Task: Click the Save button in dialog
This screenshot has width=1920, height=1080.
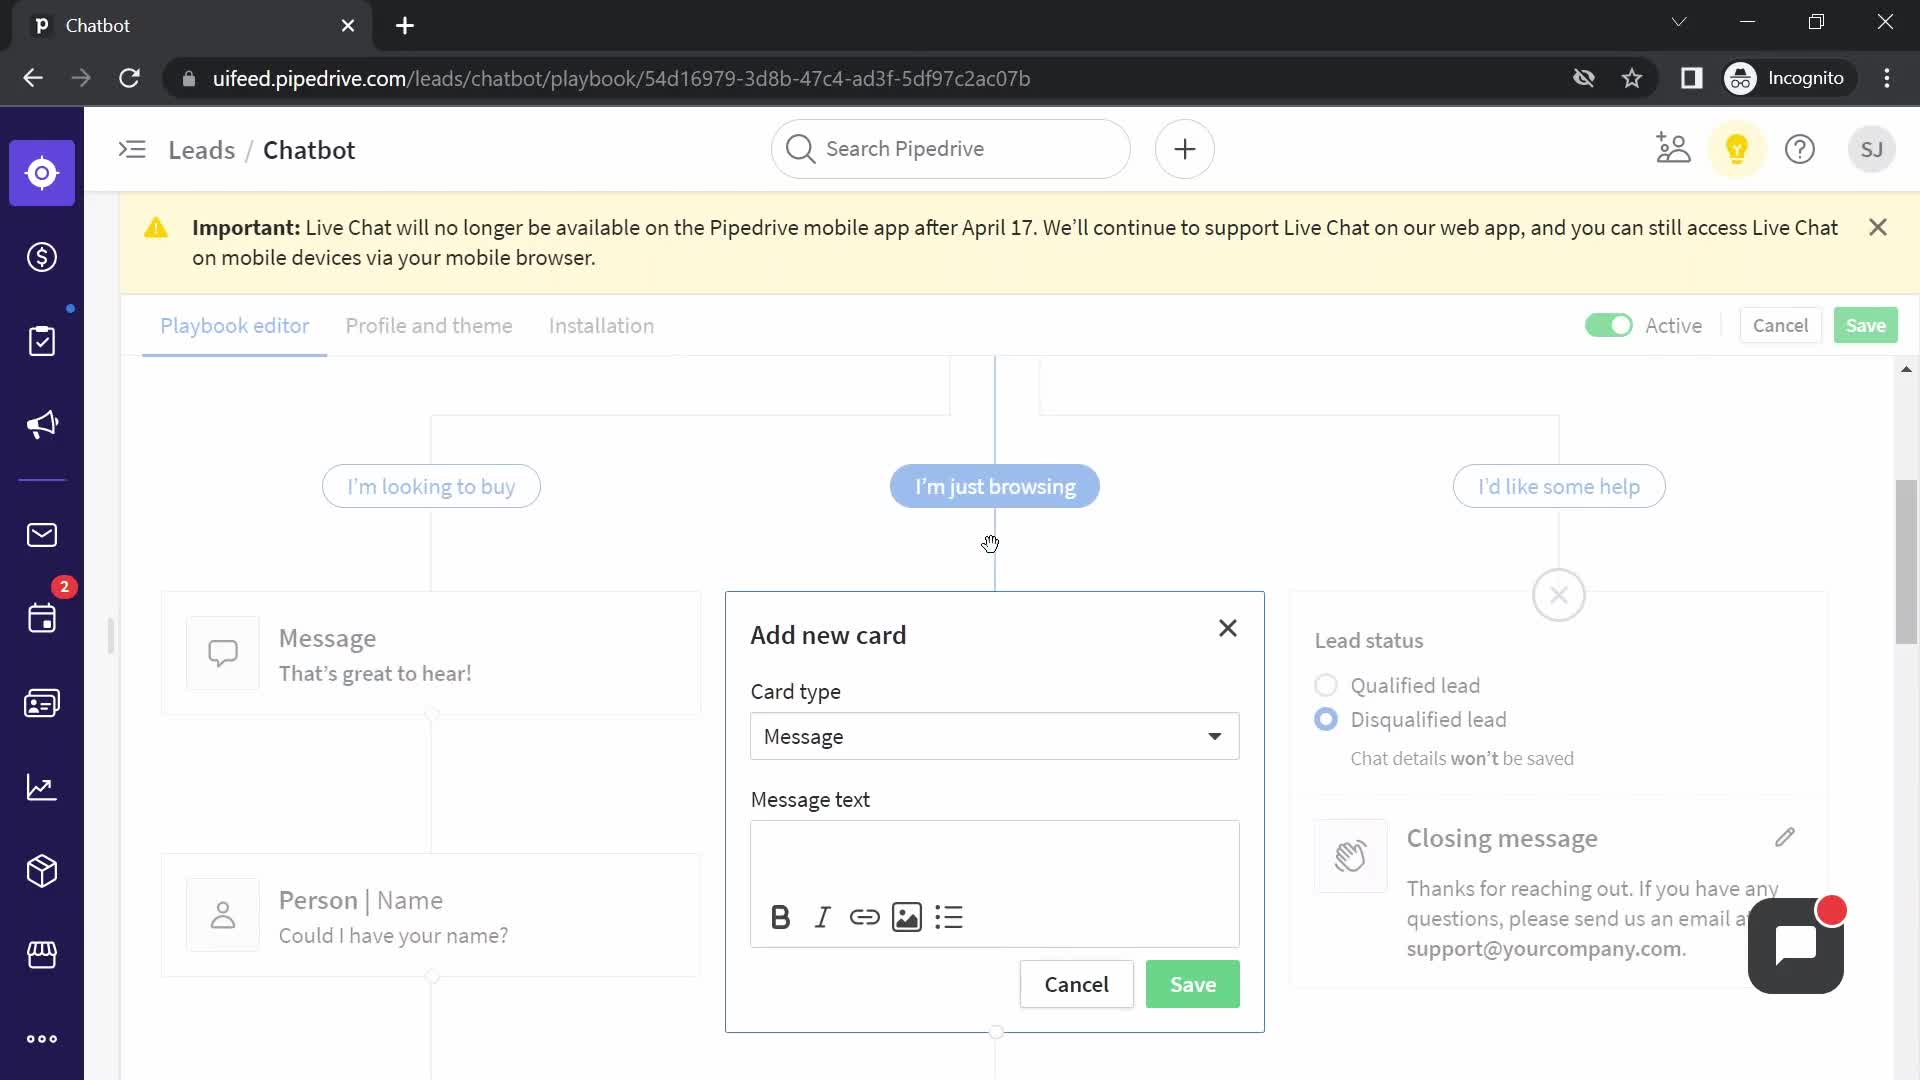Action: (1193, 984)
